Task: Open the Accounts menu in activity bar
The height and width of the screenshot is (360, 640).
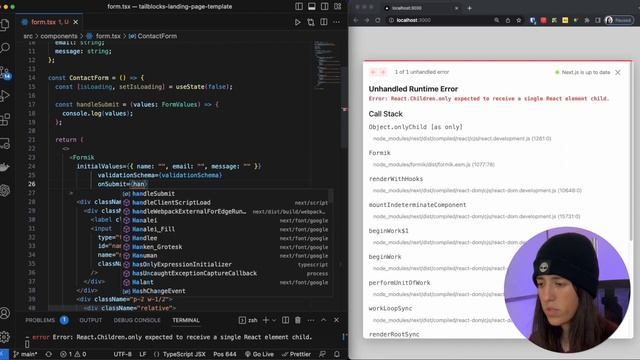Action: point(5,313)
